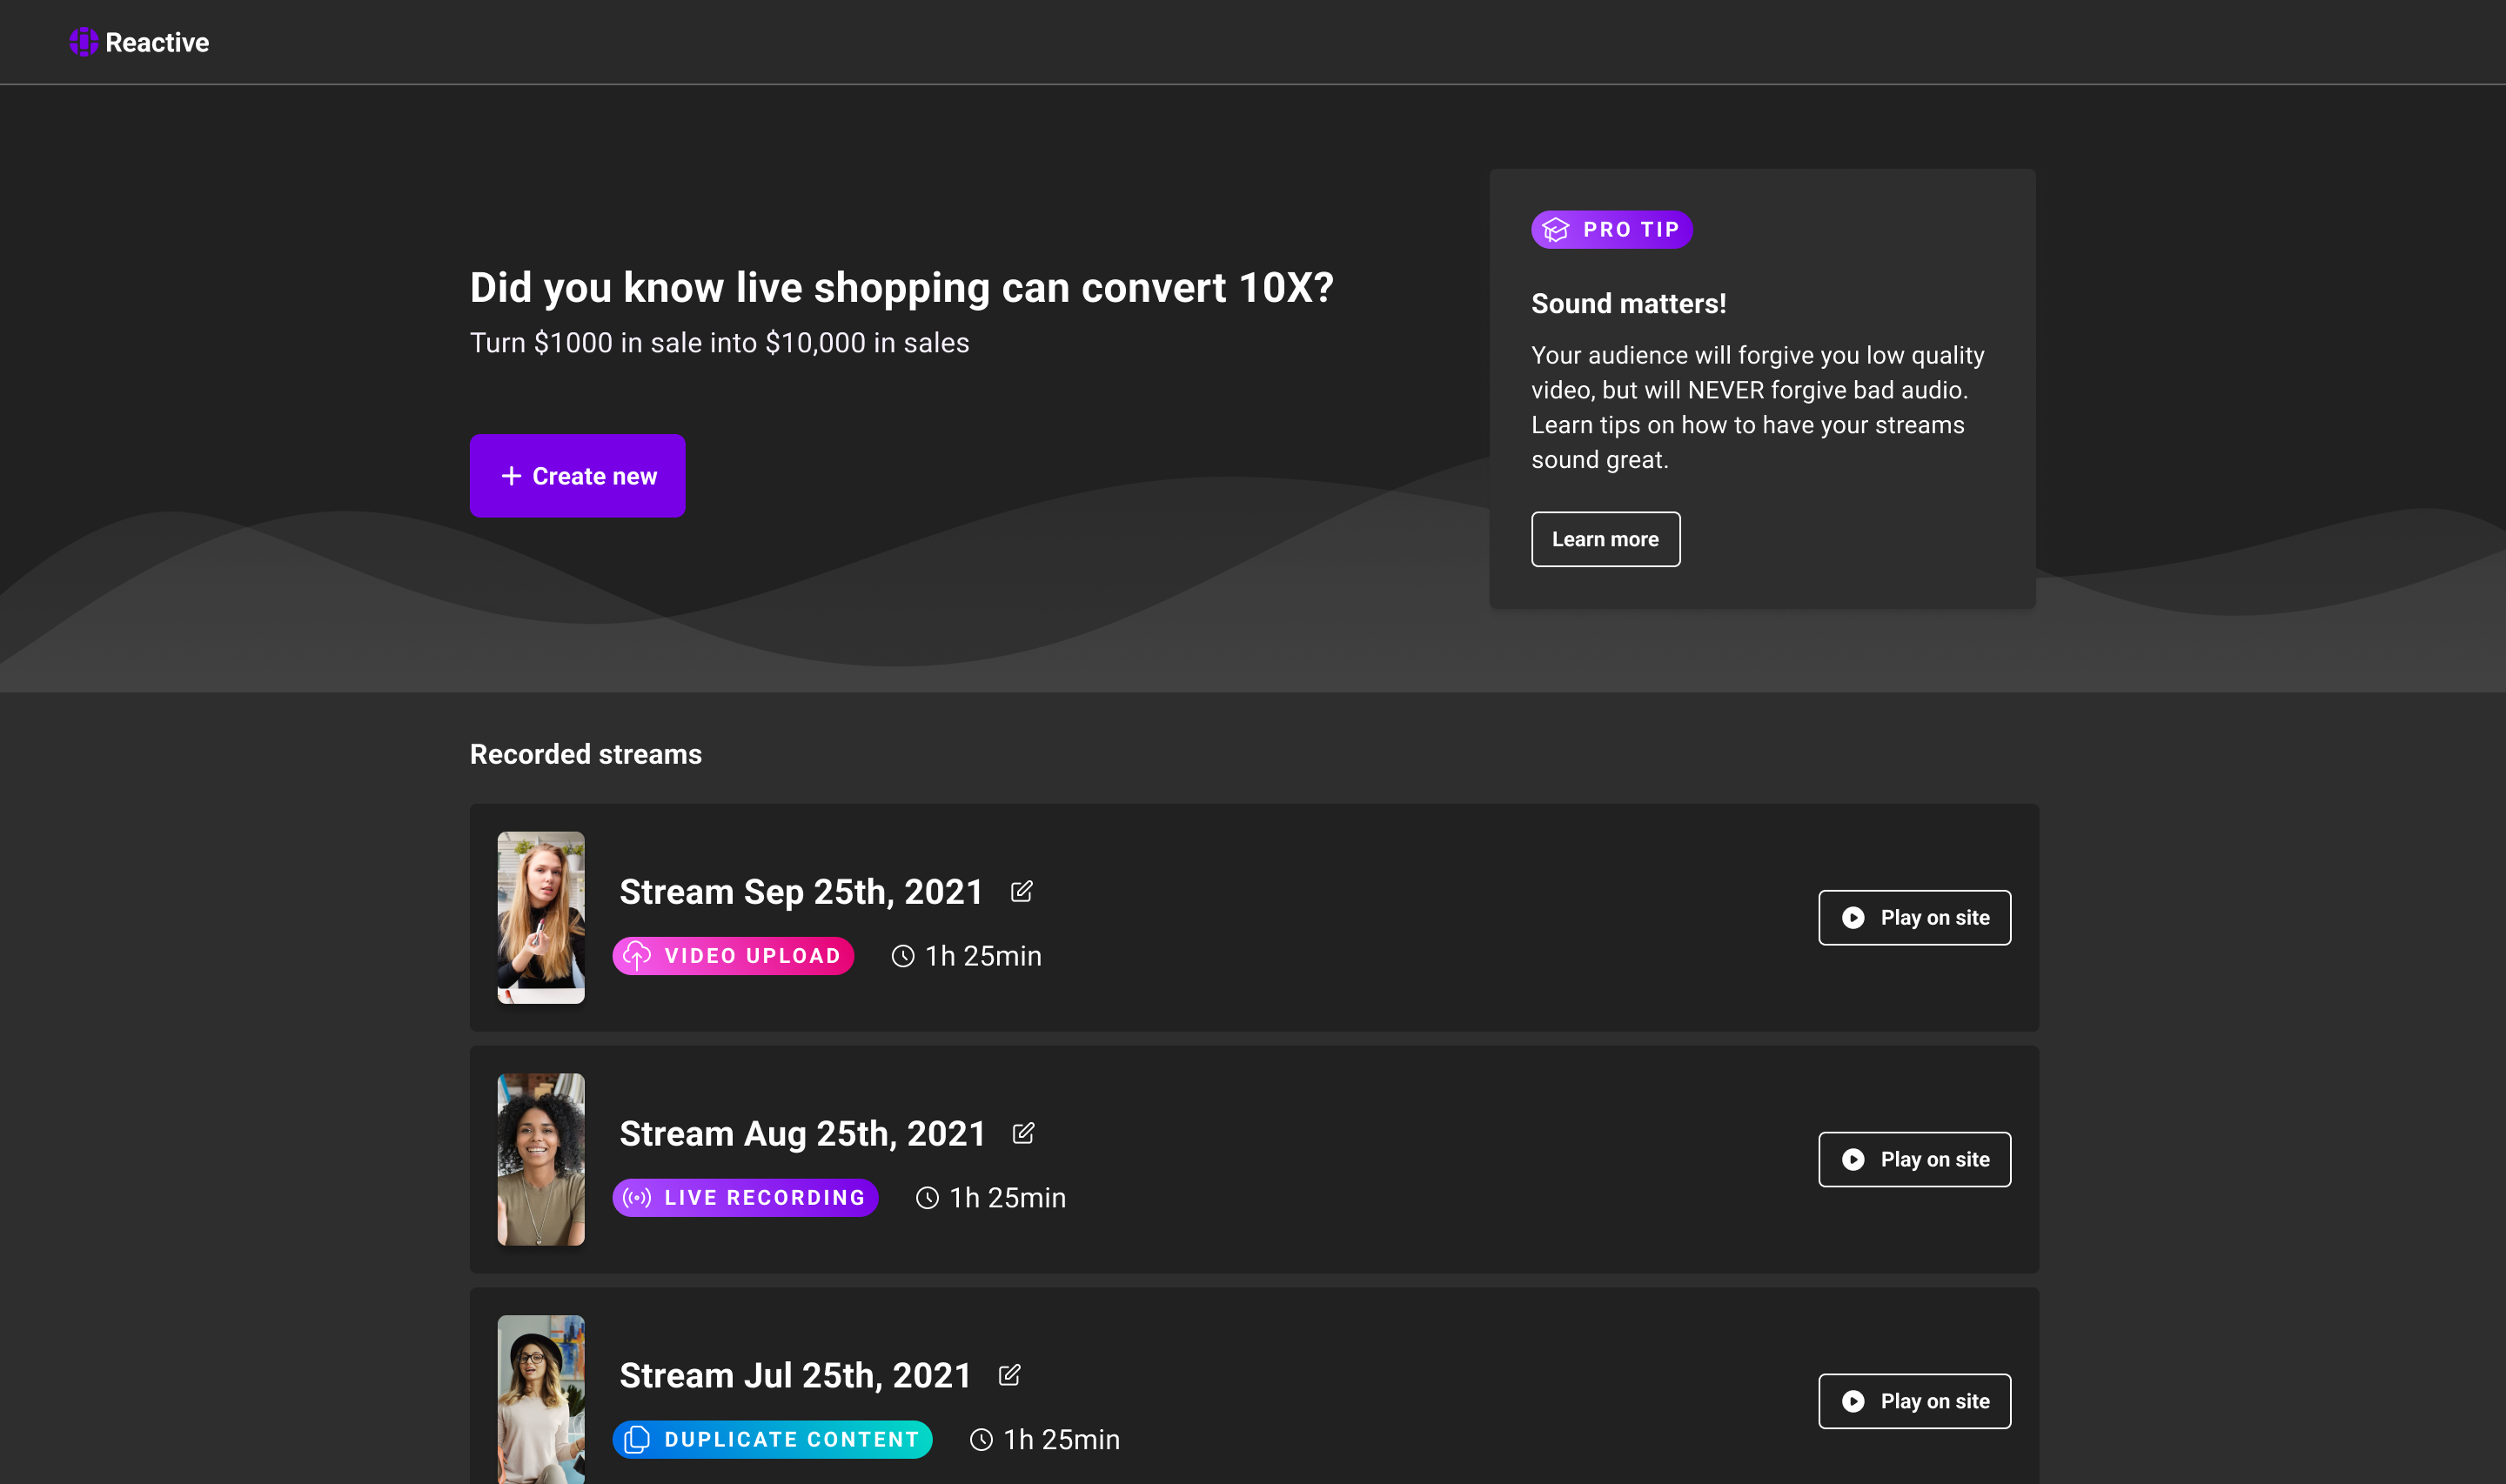Image resolution: width=2506 pixels, height=1484 pixels.
Task: Play the Jul 25th stream on site
Action: coord(1914,1401)
